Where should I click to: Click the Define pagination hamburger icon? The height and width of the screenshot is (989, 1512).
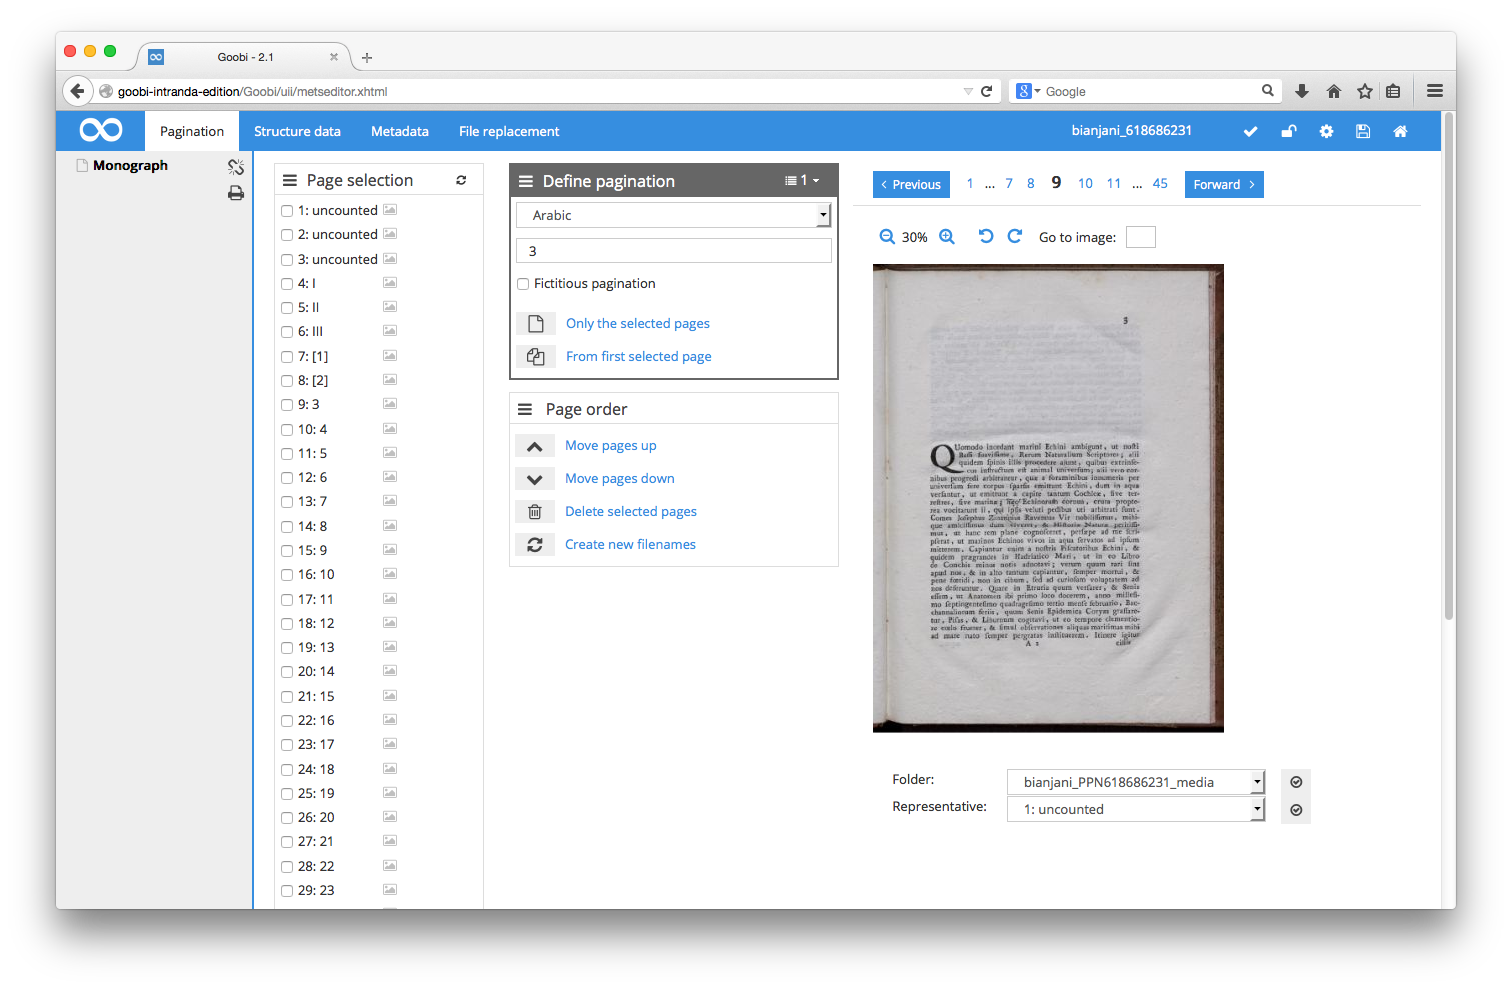[x=526, y=181]
